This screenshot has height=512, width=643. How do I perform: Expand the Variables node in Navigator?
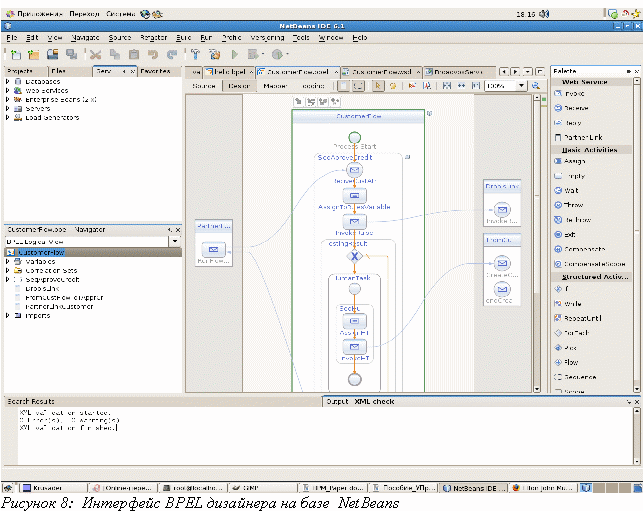pos(8,262)
